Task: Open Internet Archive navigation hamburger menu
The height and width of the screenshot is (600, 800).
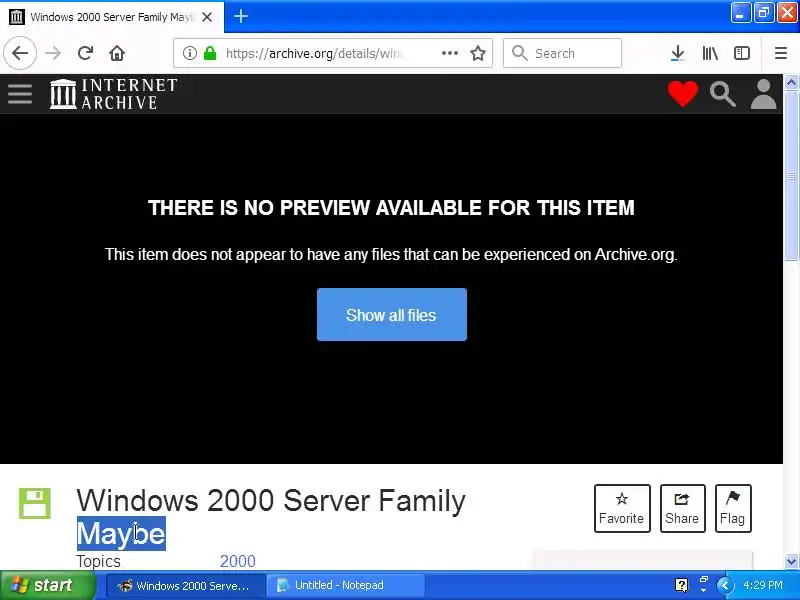Action: click(20, 94)
